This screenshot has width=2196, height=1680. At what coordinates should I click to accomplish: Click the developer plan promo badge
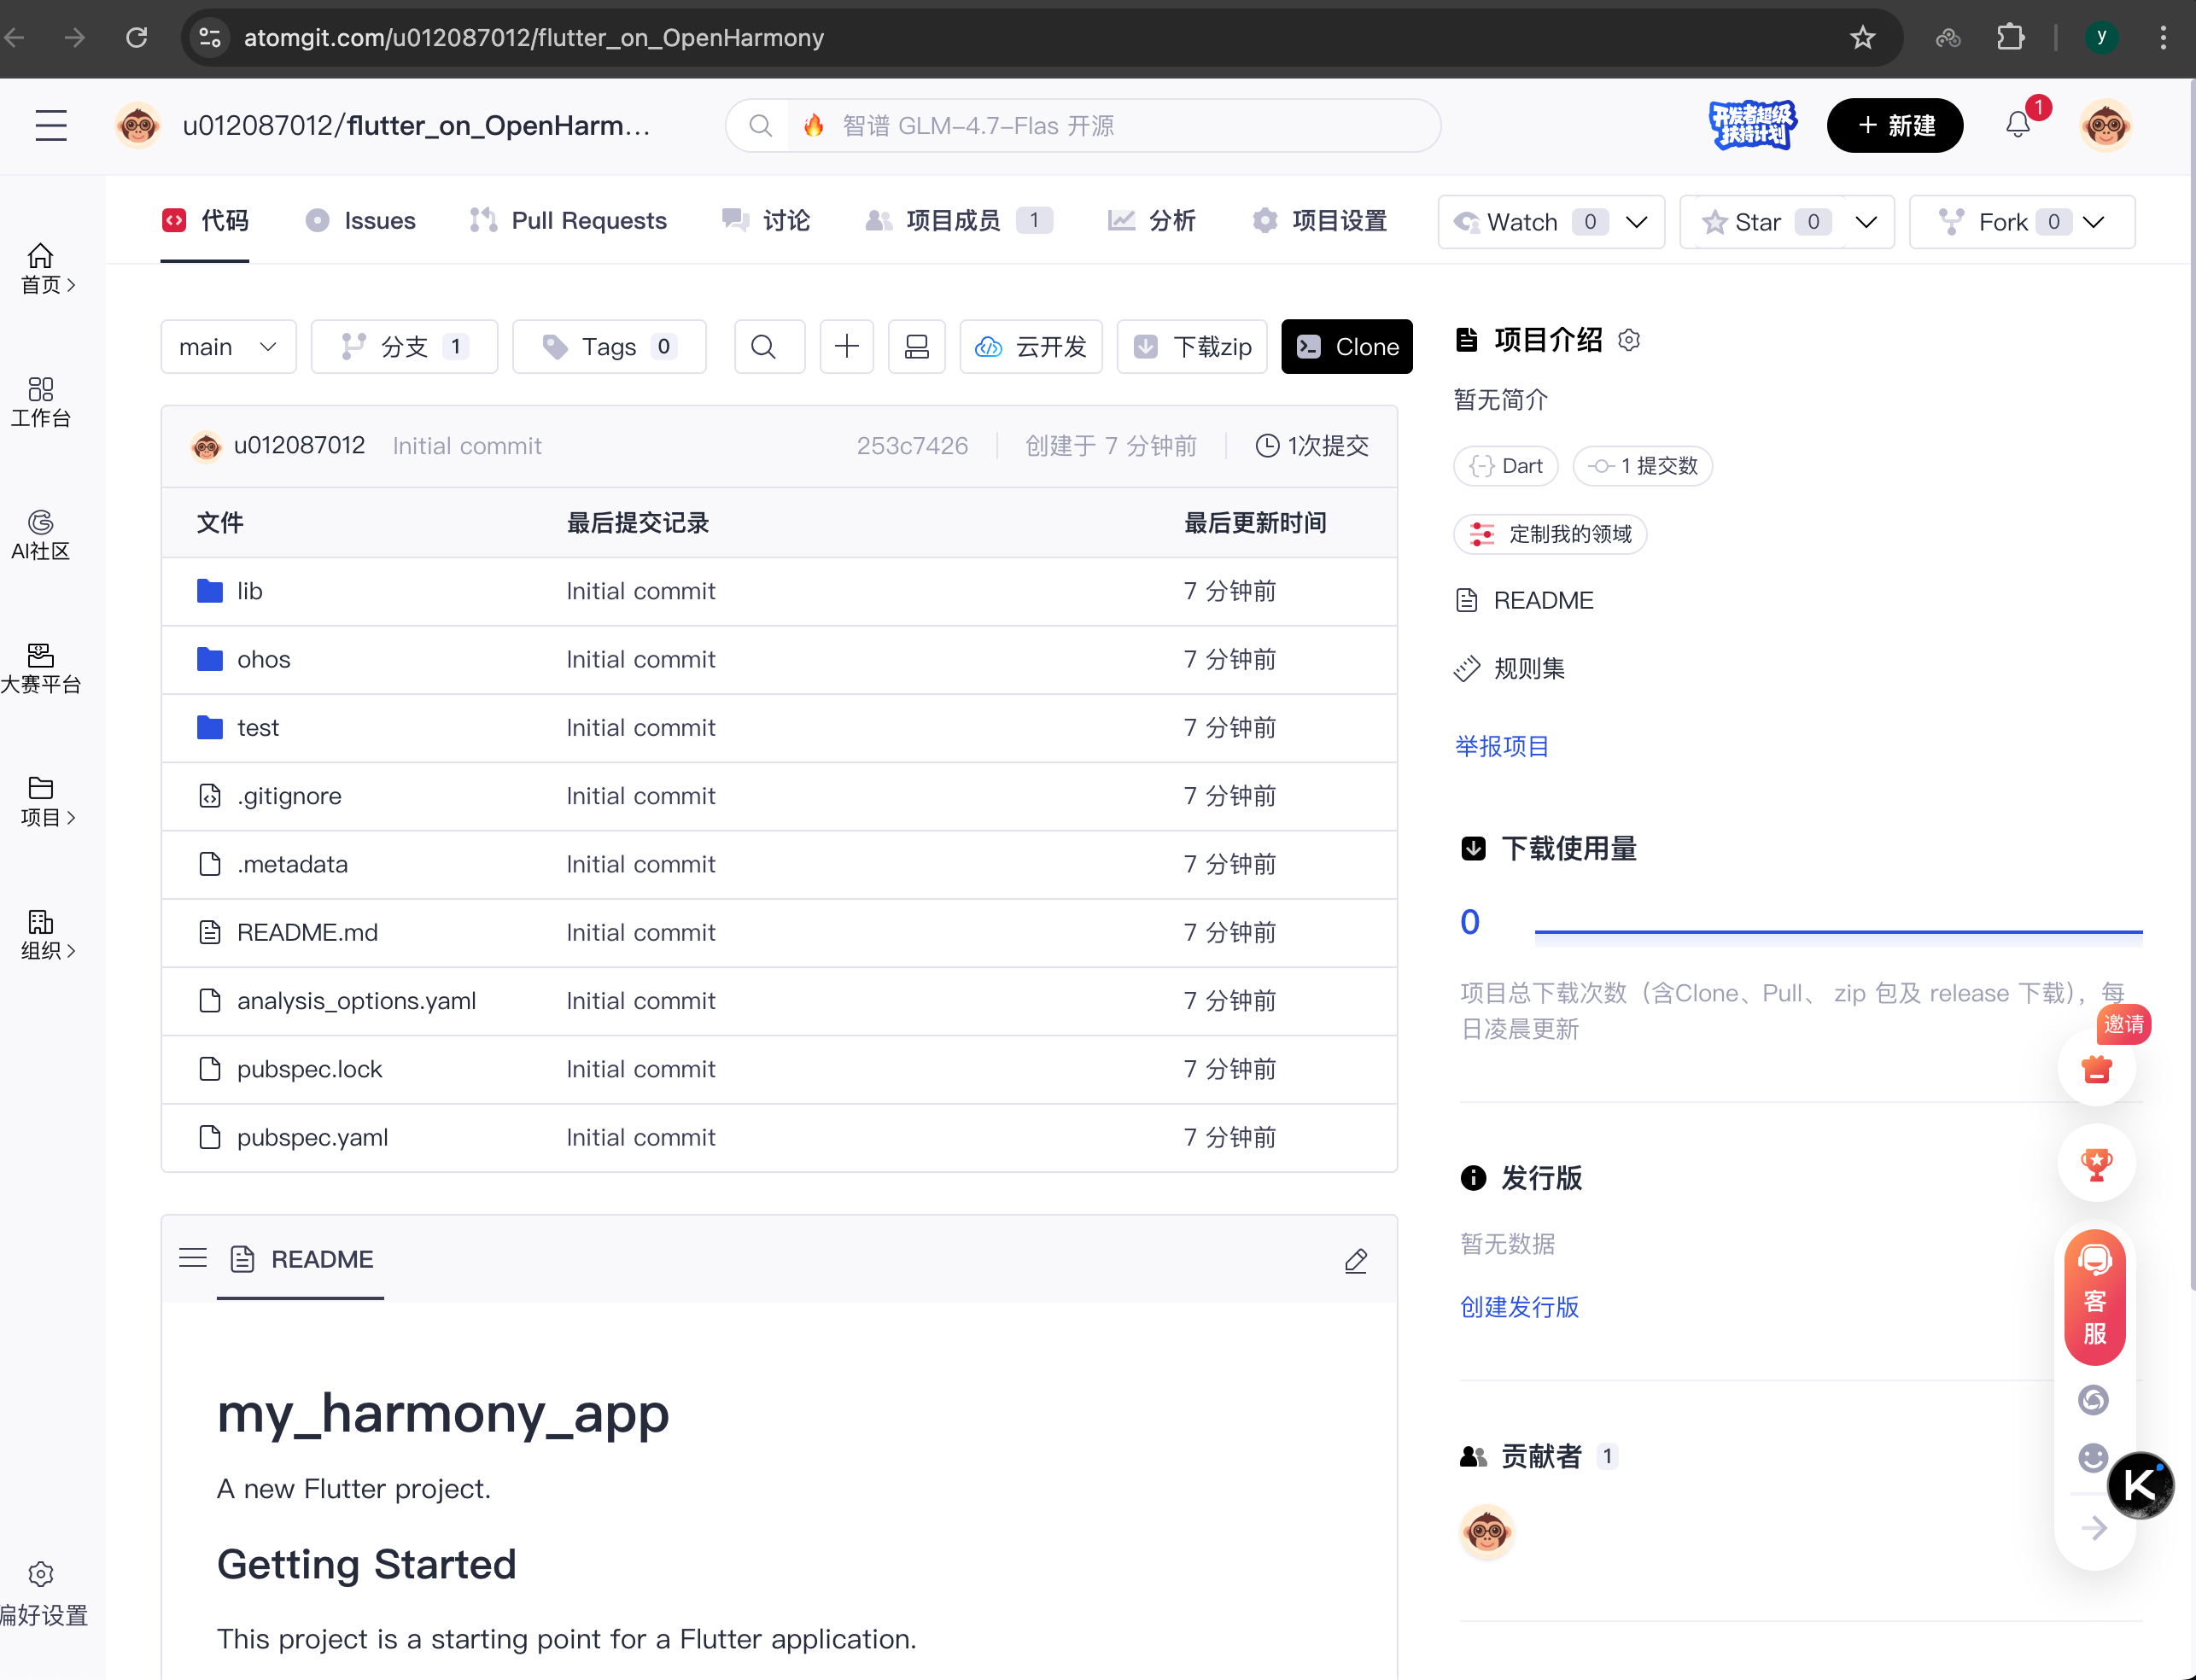(1752, 126)
